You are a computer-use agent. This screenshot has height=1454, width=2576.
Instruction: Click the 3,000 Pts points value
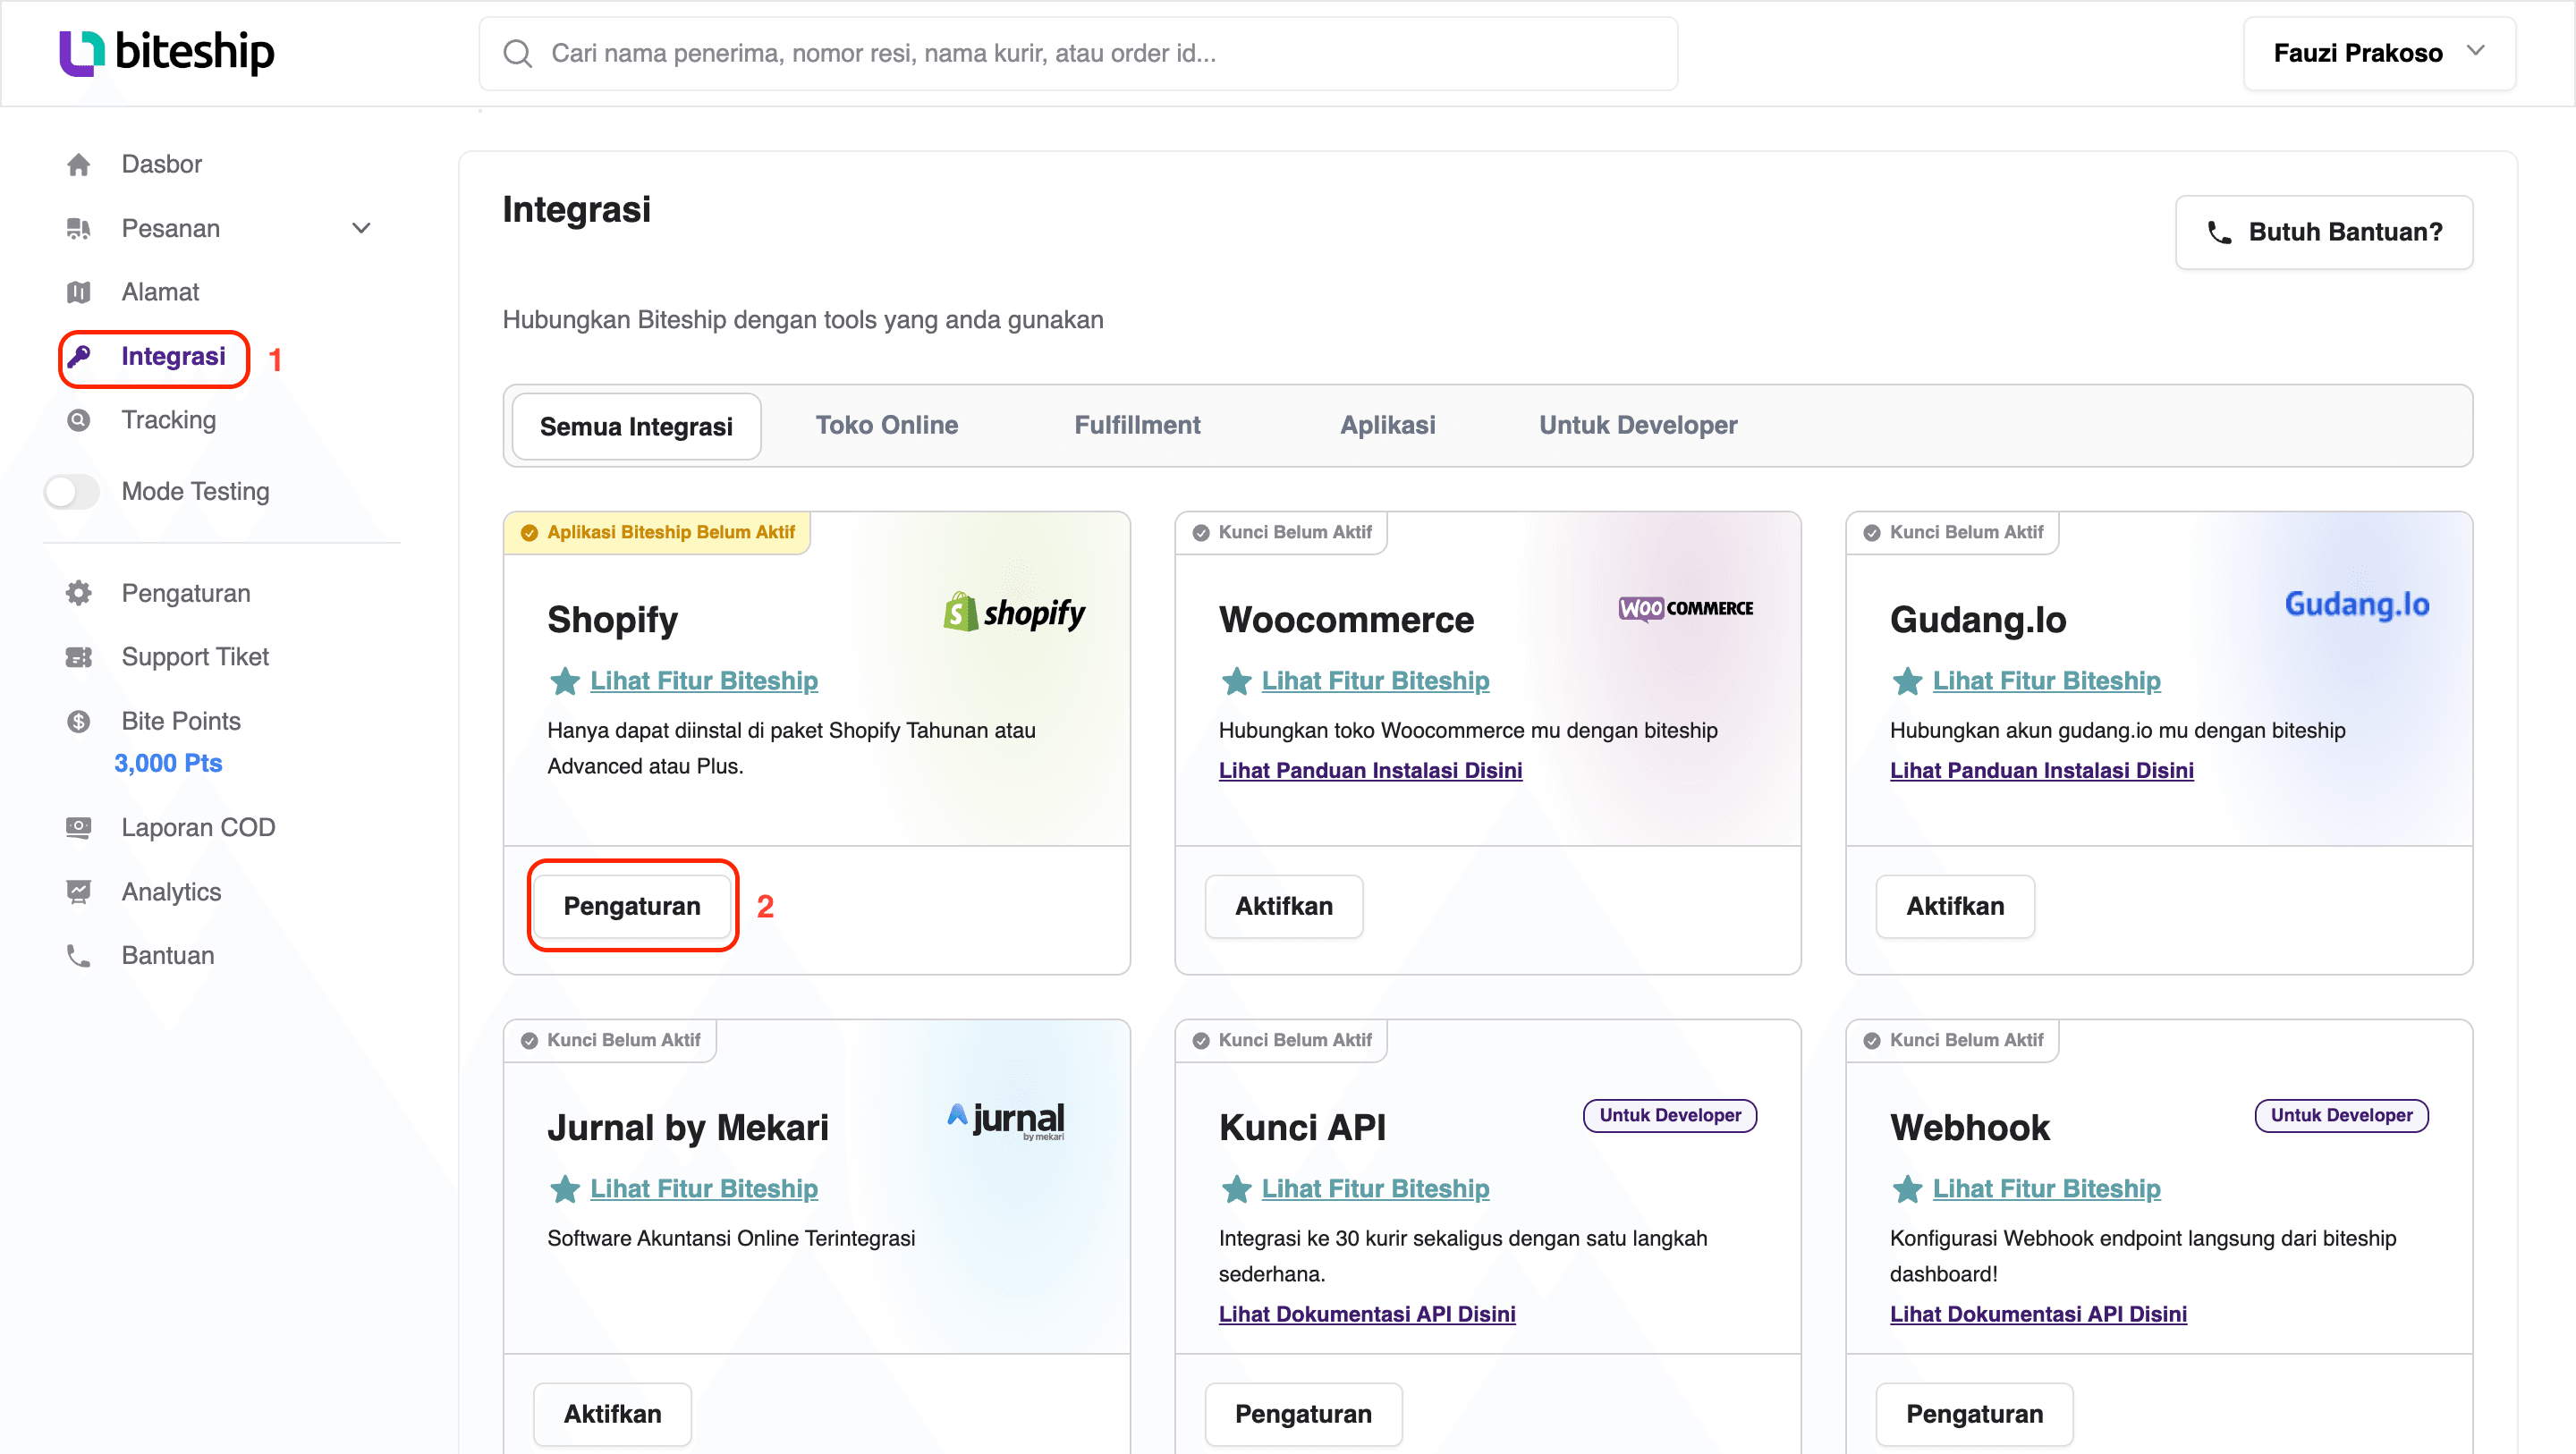(168, 763)
